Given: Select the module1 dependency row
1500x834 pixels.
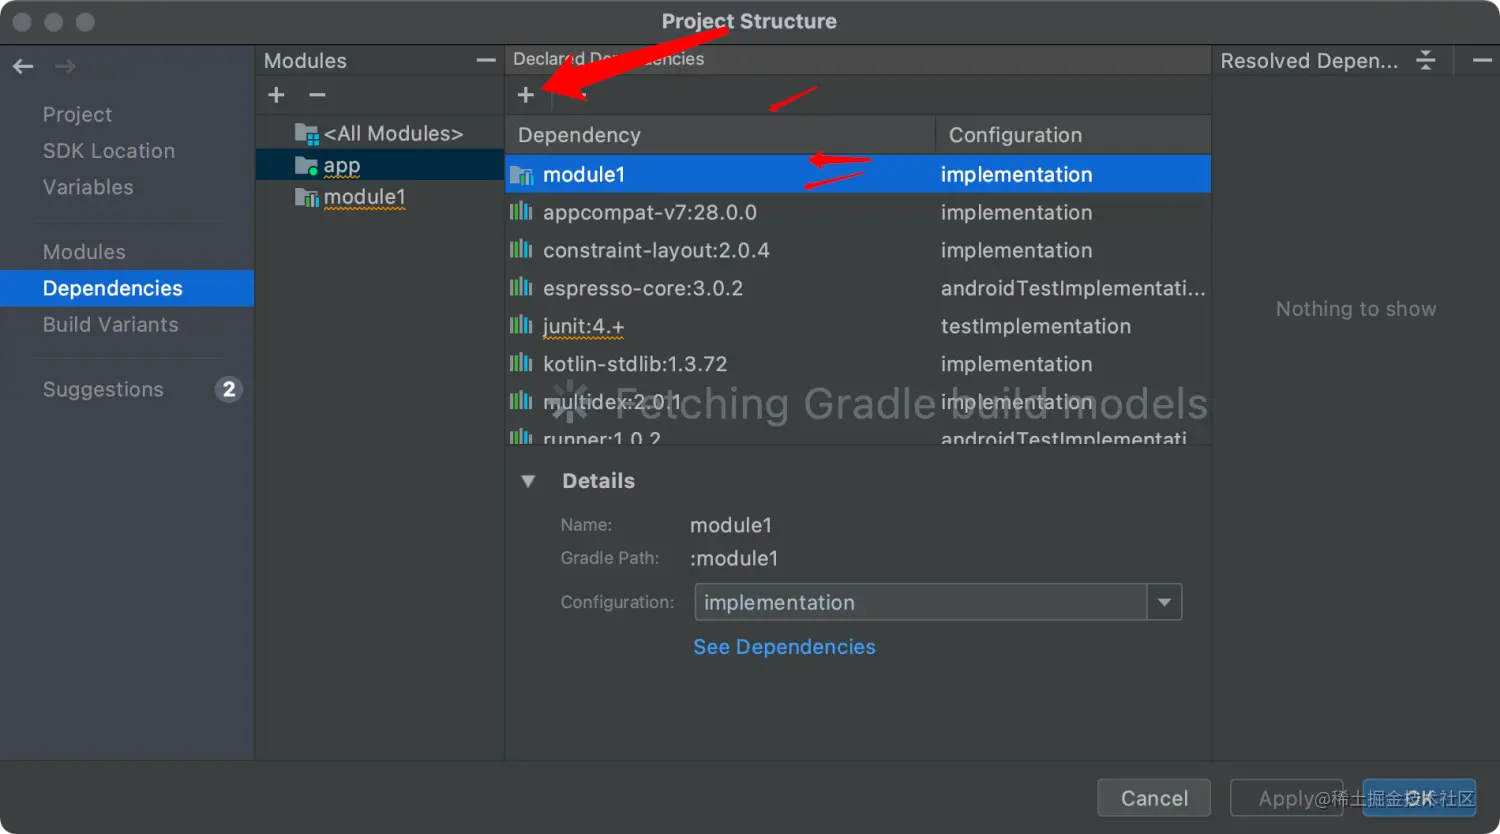Looking at the screenshot, I should click(858, 174).
